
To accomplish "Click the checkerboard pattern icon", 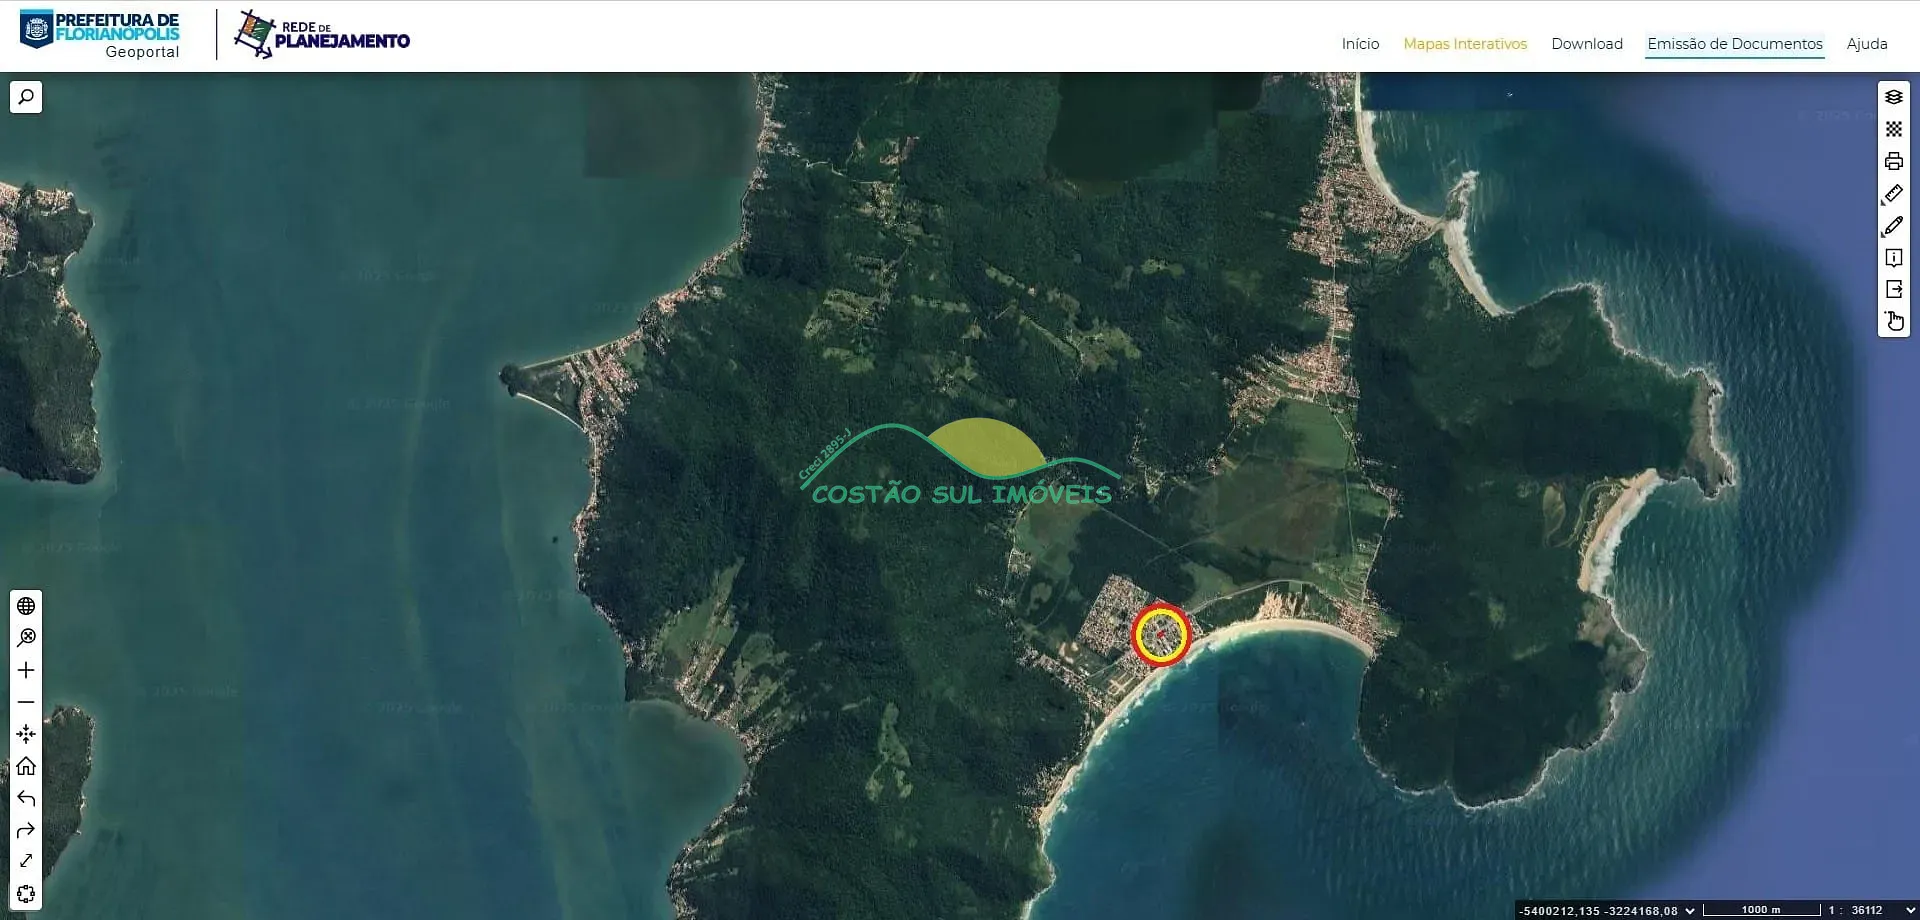I will 1894,129.
